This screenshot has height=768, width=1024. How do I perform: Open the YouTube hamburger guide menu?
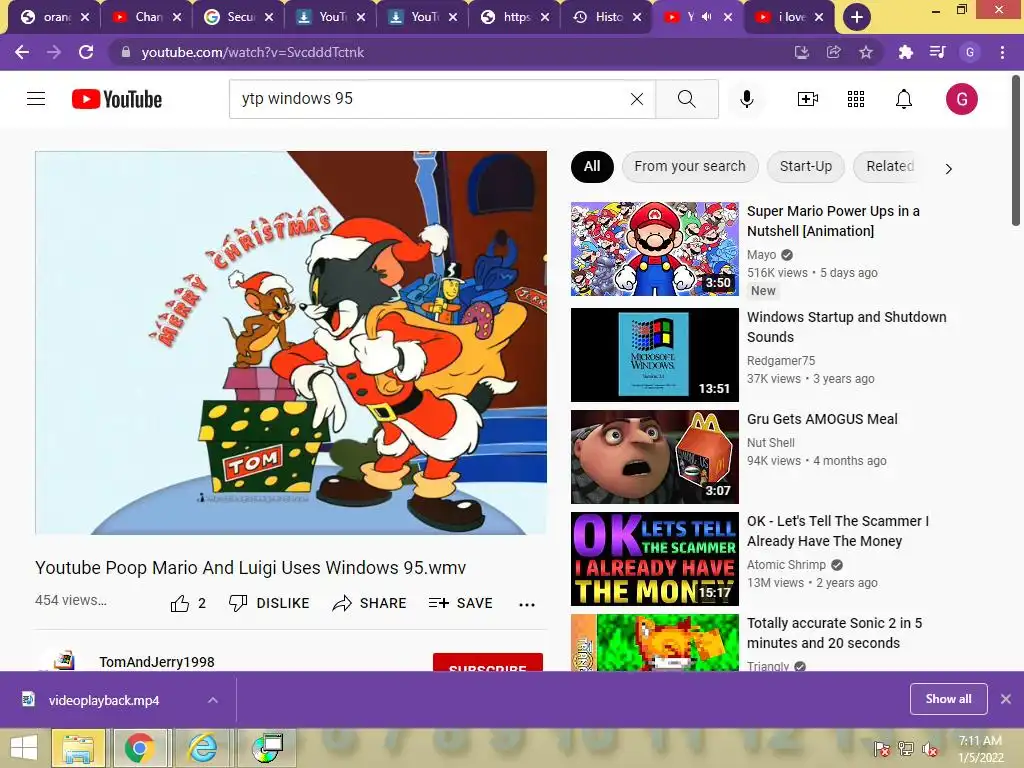(36, 99)
